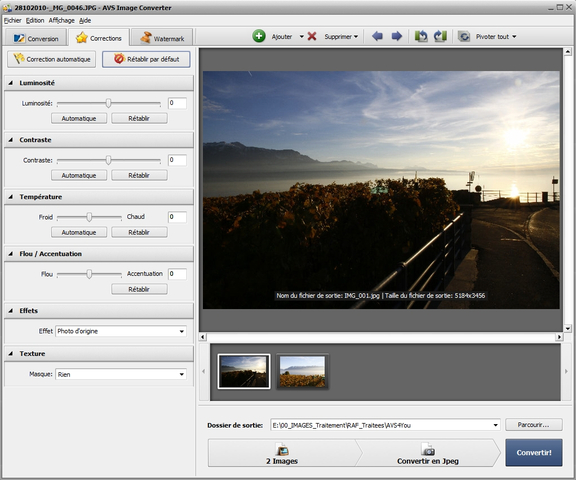The height and width of the screenshot is (480, 576).
Task: Click the Accentuation value field
Action: 177,274
